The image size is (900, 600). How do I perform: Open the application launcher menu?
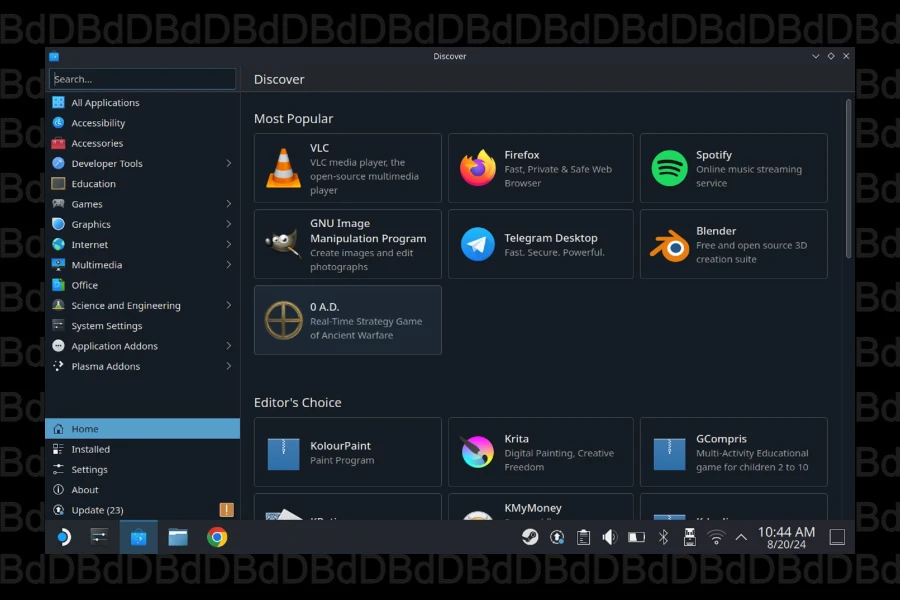tap(64, 537)
